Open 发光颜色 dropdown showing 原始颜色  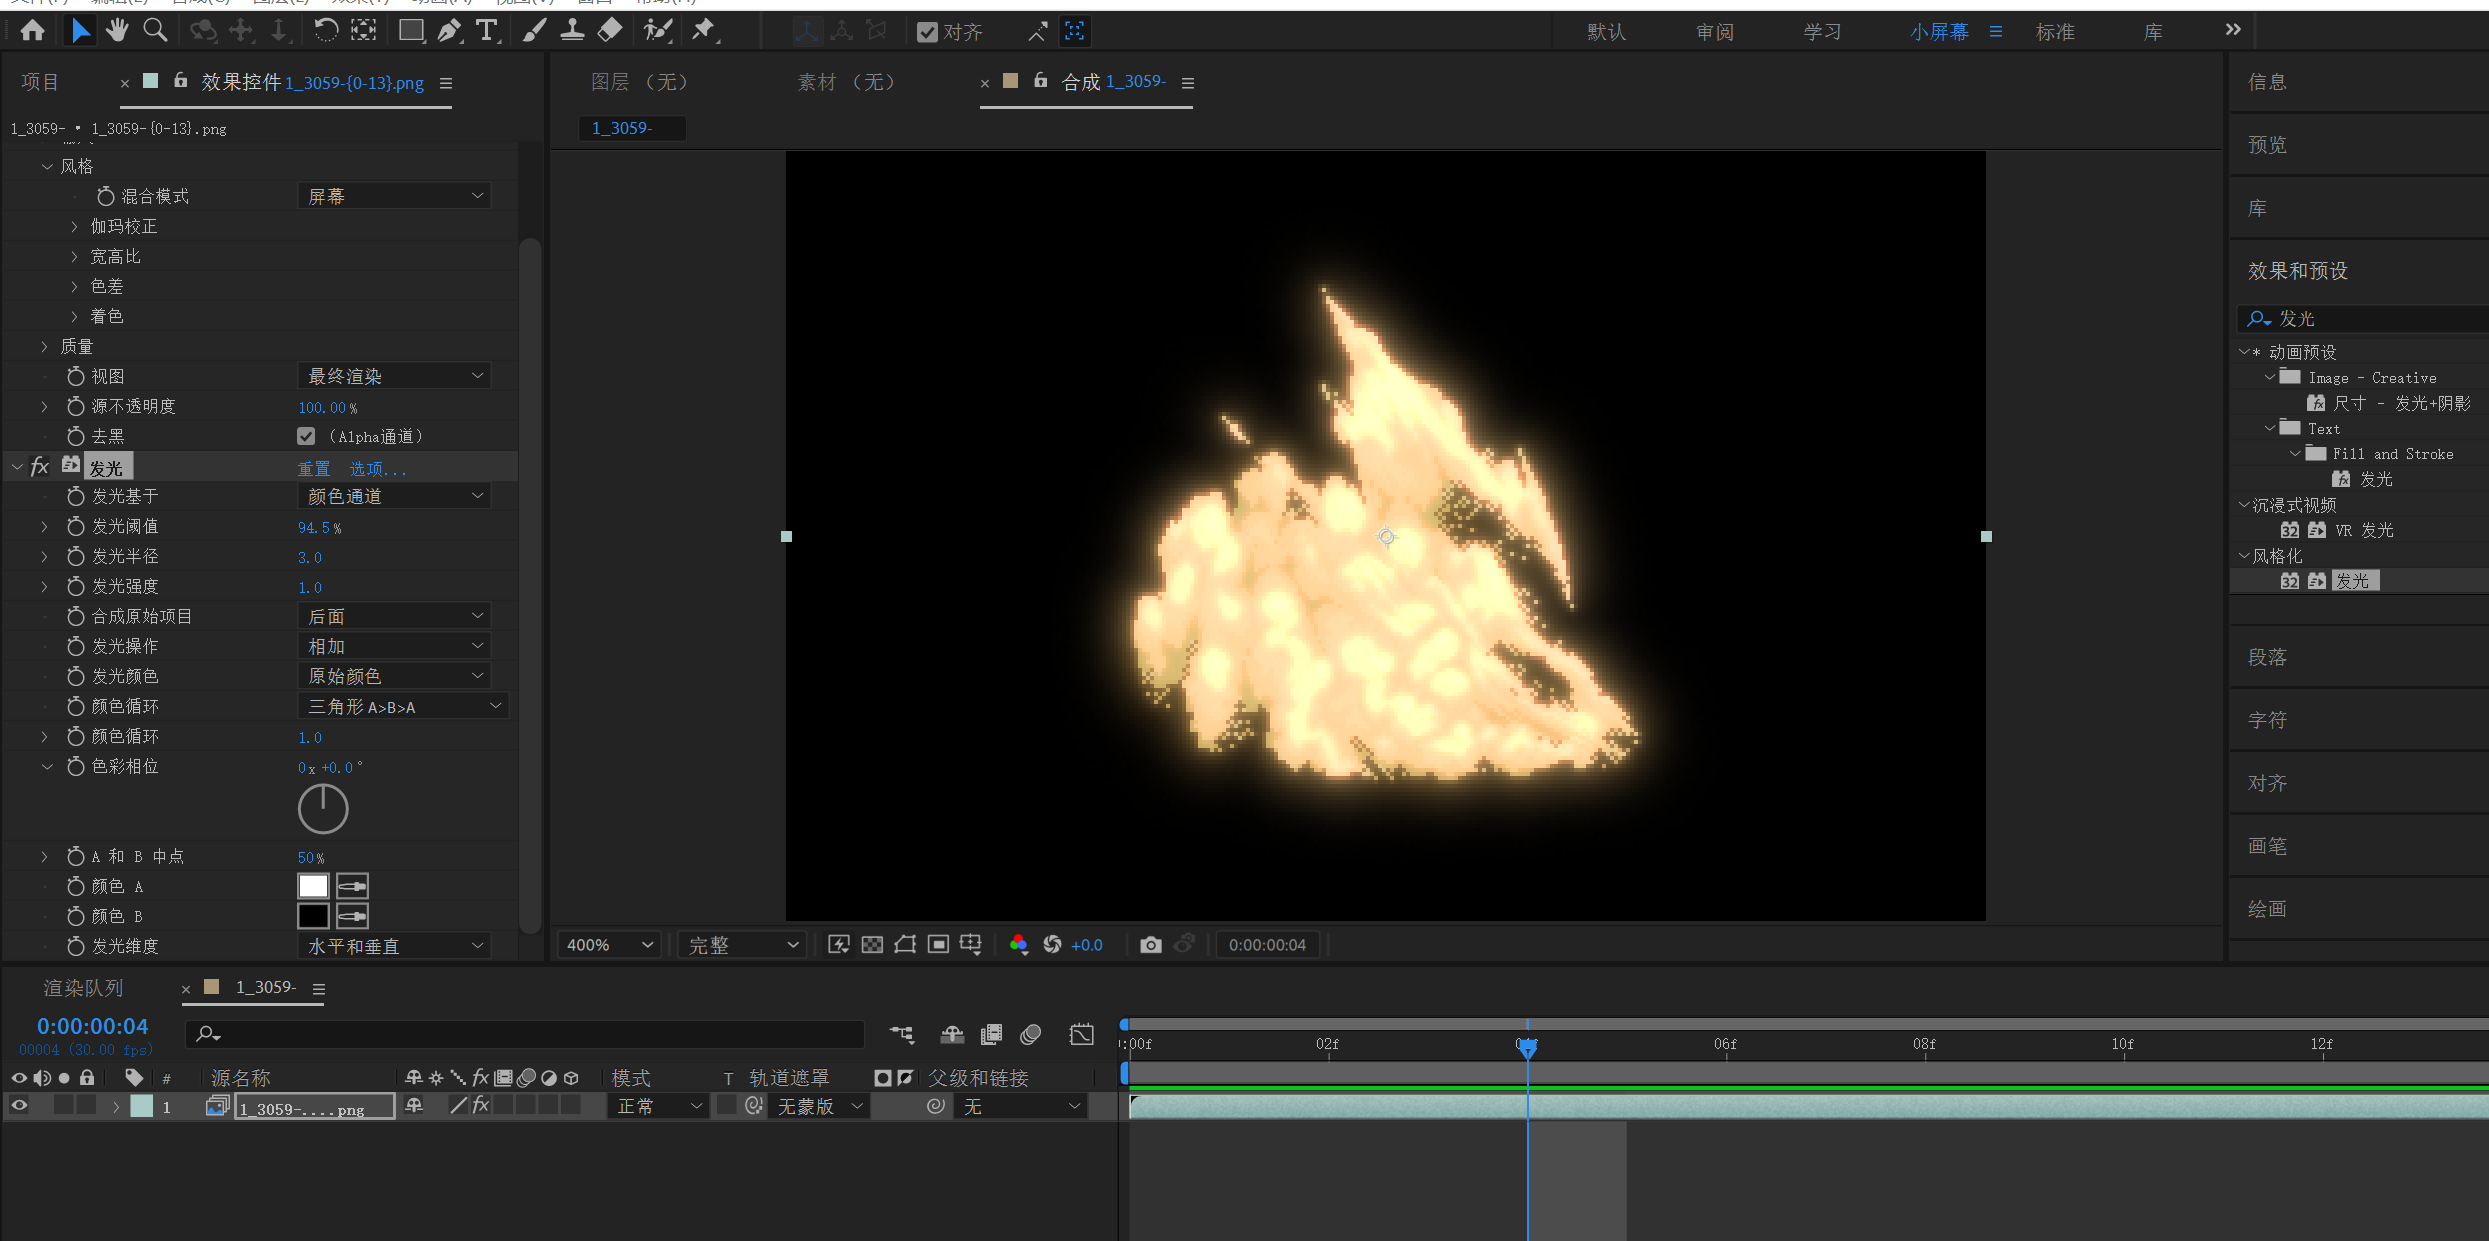click(x=394, y=676)
